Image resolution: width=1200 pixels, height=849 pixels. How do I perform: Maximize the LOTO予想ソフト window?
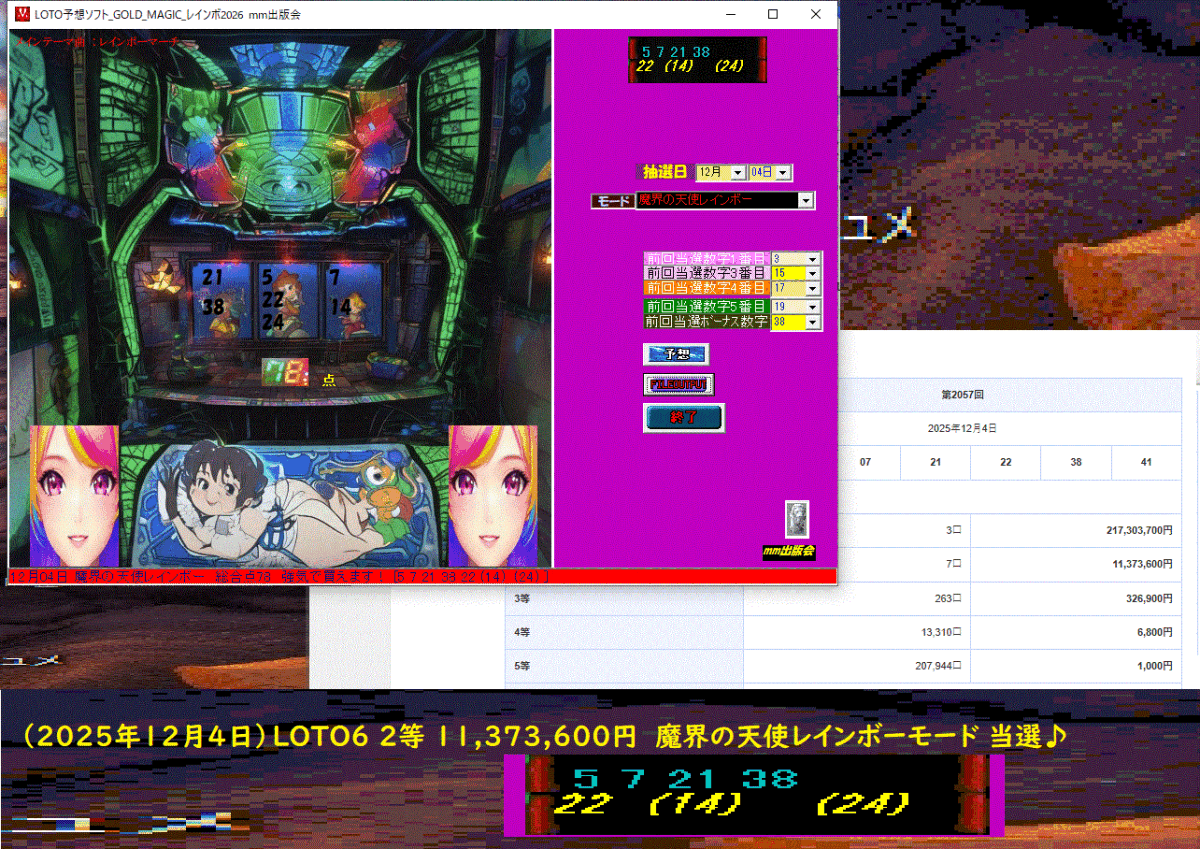tap(773, 15)
